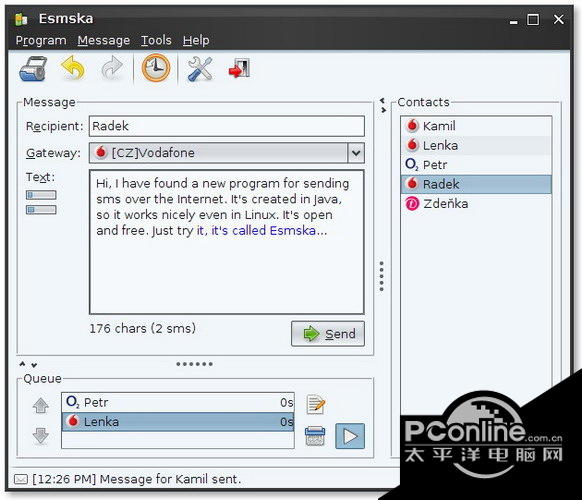The width and height of the screenshot is (582, 500).
Task: Open the Help menu
Action: (196, 40)
